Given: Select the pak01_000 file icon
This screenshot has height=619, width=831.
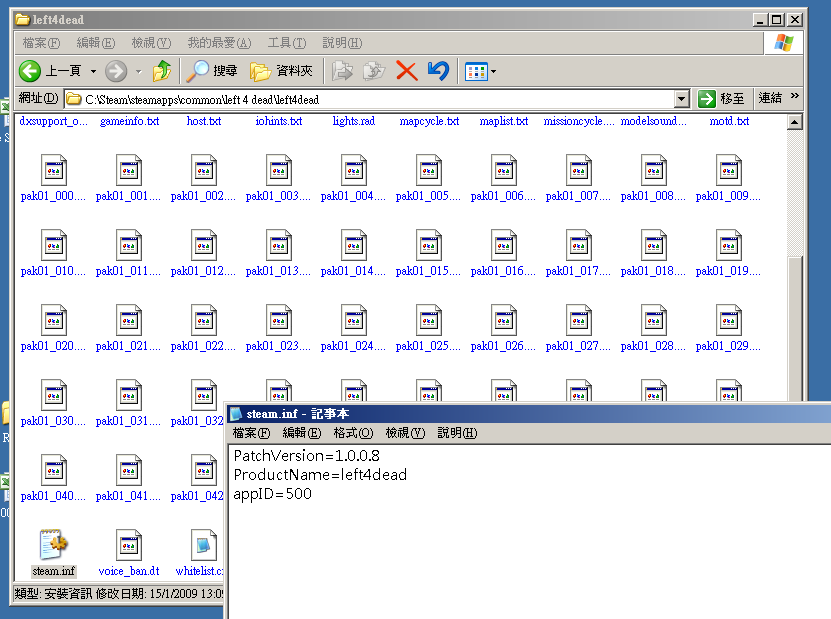Looking at the screenshot, I should (53, 171).
